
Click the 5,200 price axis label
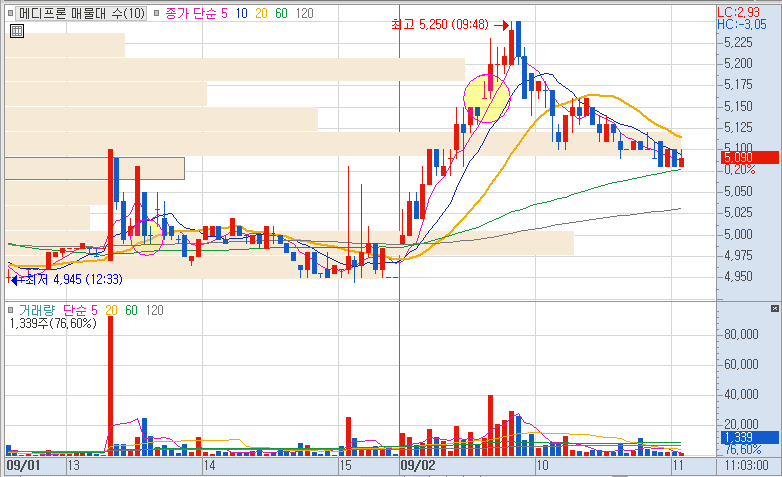(738, 63)
